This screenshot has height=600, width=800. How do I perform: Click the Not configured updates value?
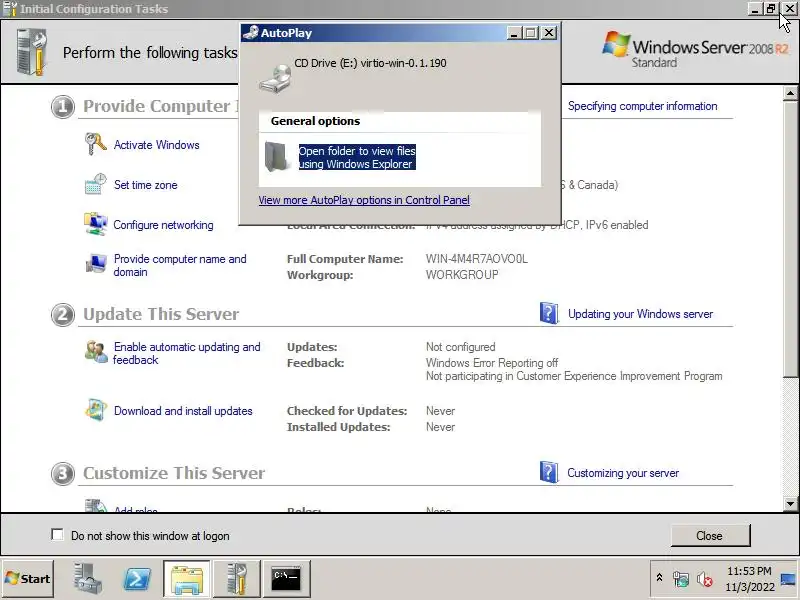(460, 347)
